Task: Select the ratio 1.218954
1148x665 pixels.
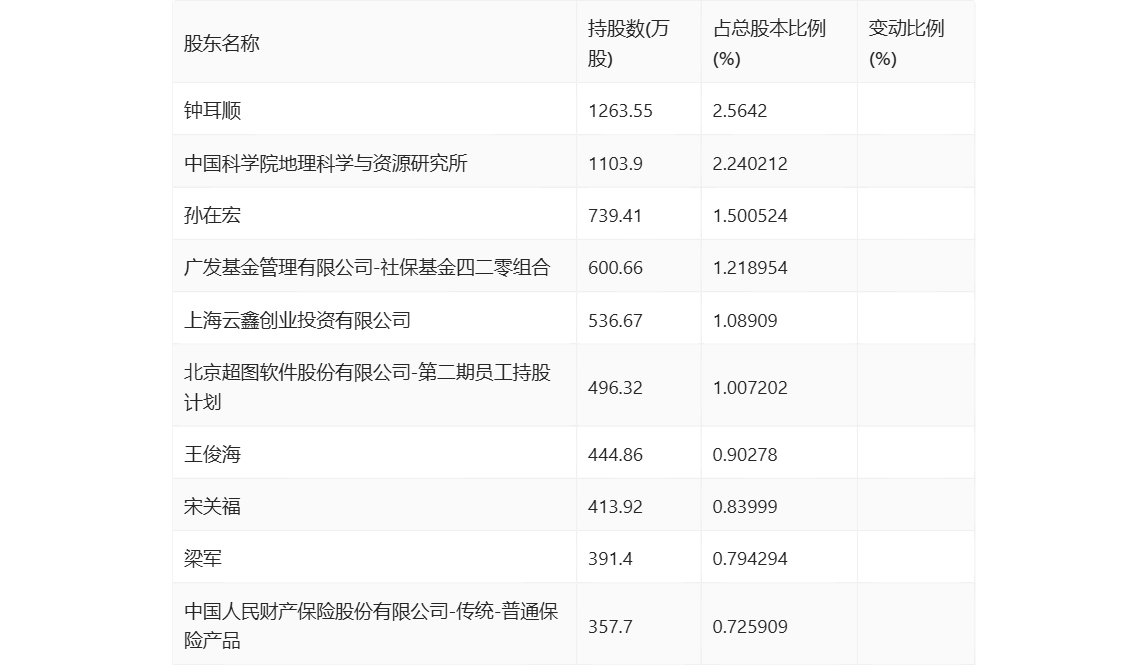Action: click(750, 267)
